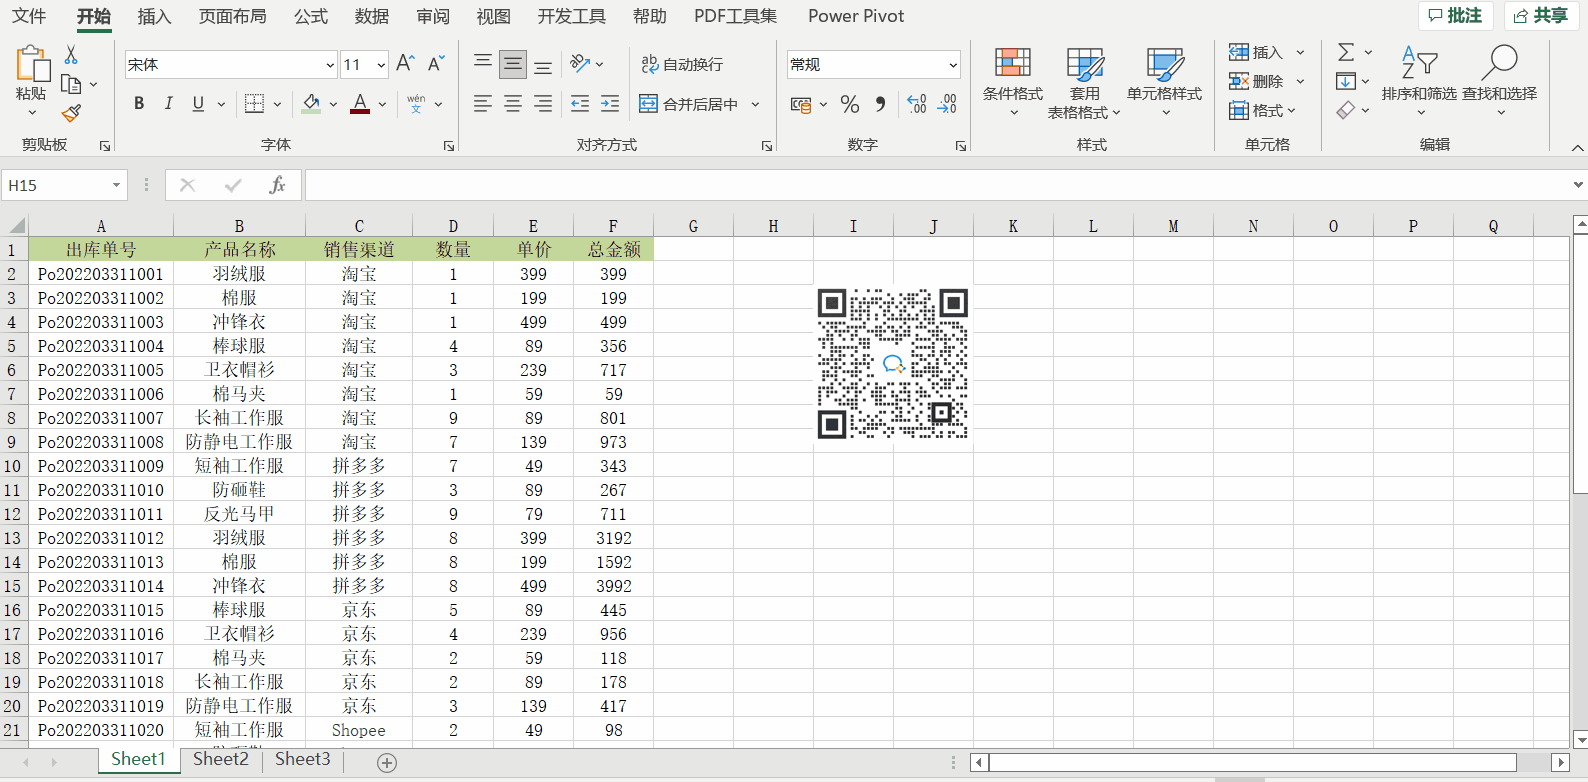This screenshot has width=1588, height=782.
Task: Toggle center horizontal alignment
Action: pos(513,103)
